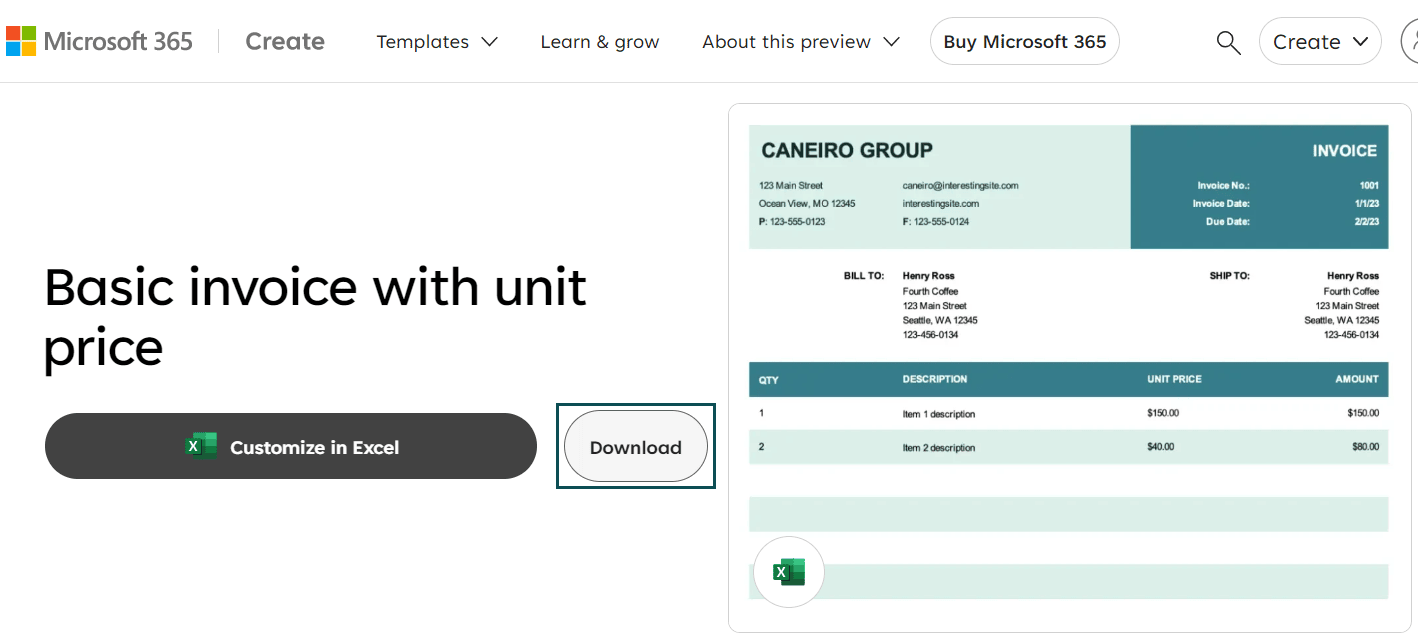The width and height of the screenshot is (1418, 642).
Task: Click the Create site title link
Action: click(x=285, y=41)
